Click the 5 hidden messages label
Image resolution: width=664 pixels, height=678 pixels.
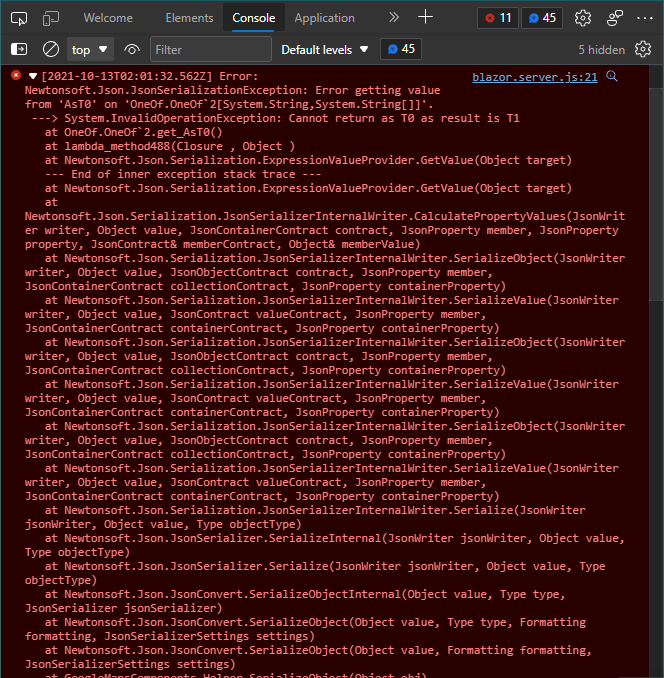click(601, 50)
